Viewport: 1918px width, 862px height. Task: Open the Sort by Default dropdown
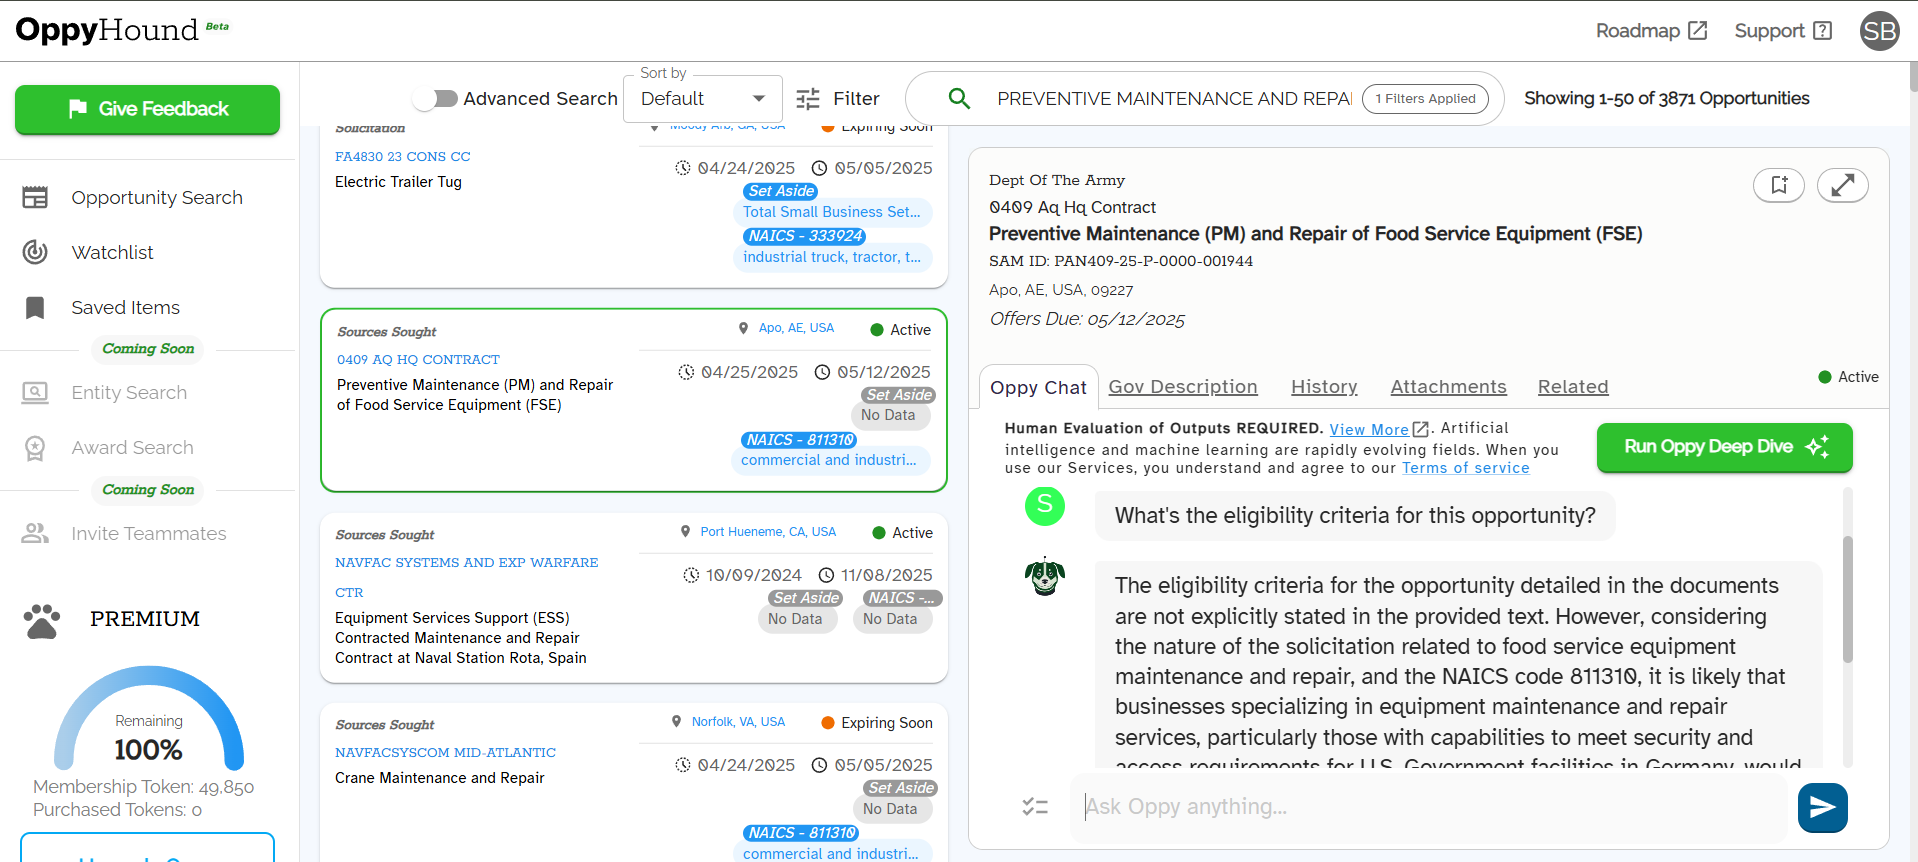(703, 99)
